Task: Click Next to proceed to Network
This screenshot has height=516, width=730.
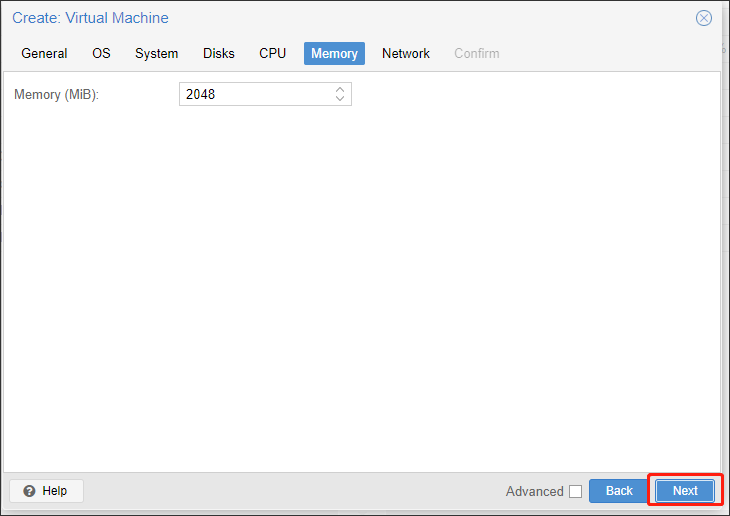Action: (685, 491)
